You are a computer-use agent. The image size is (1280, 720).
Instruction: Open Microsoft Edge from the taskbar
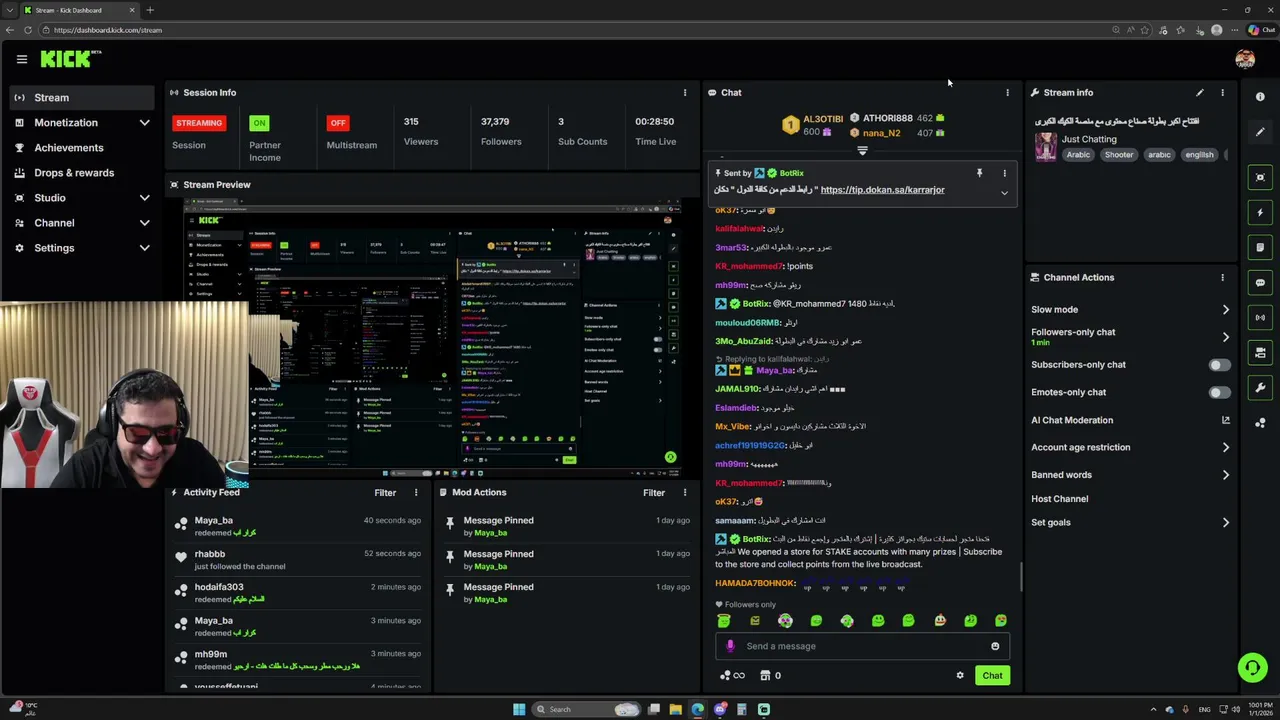pos(697,709)
